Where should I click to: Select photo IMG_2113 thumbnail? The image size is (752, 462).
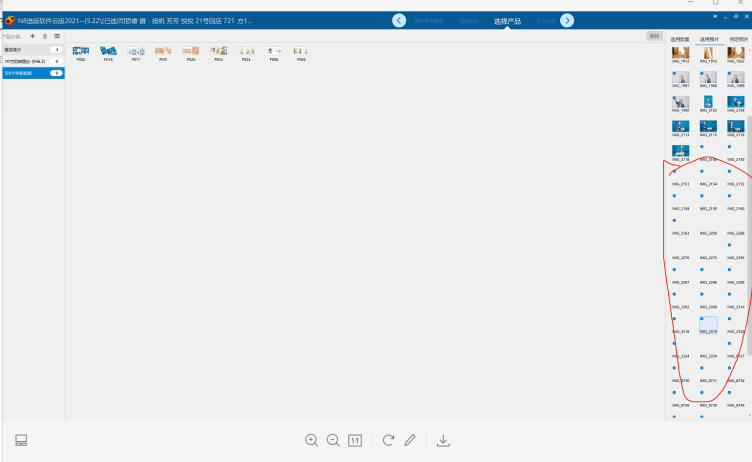(681, 128)
